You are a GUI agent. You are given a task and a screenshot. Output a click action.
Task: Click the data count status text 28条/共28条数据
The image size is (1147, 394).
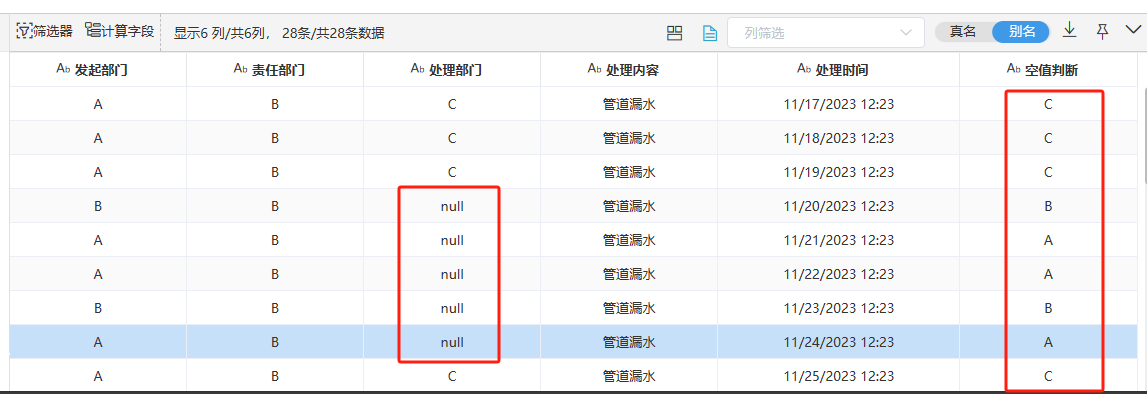(334, 33)
